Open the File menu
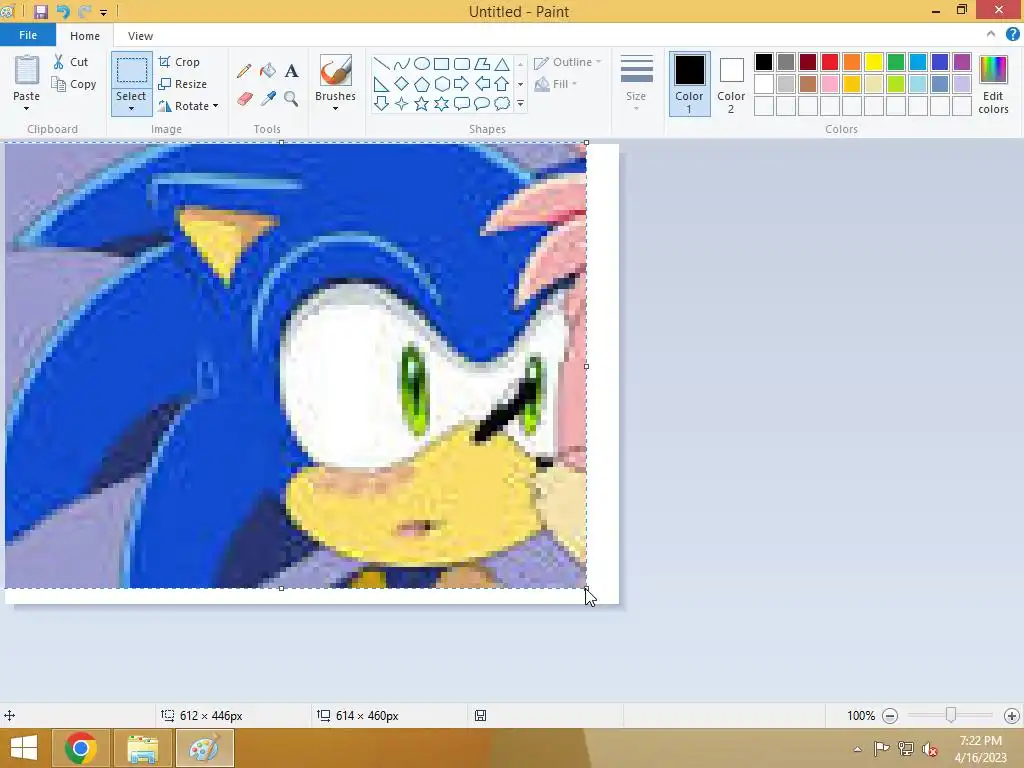1024x768 pixels. click(x=28, y=35)
